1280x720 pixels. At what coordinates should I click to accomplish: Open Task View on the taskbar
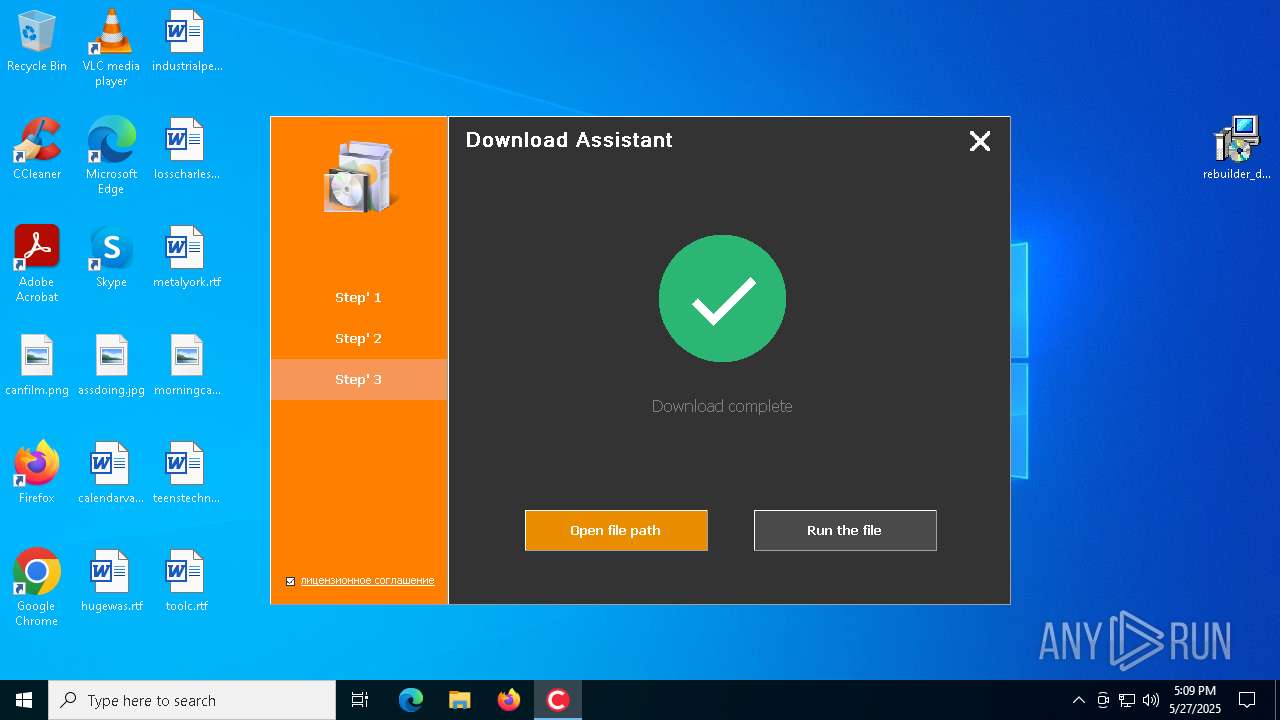pos(360,700)
